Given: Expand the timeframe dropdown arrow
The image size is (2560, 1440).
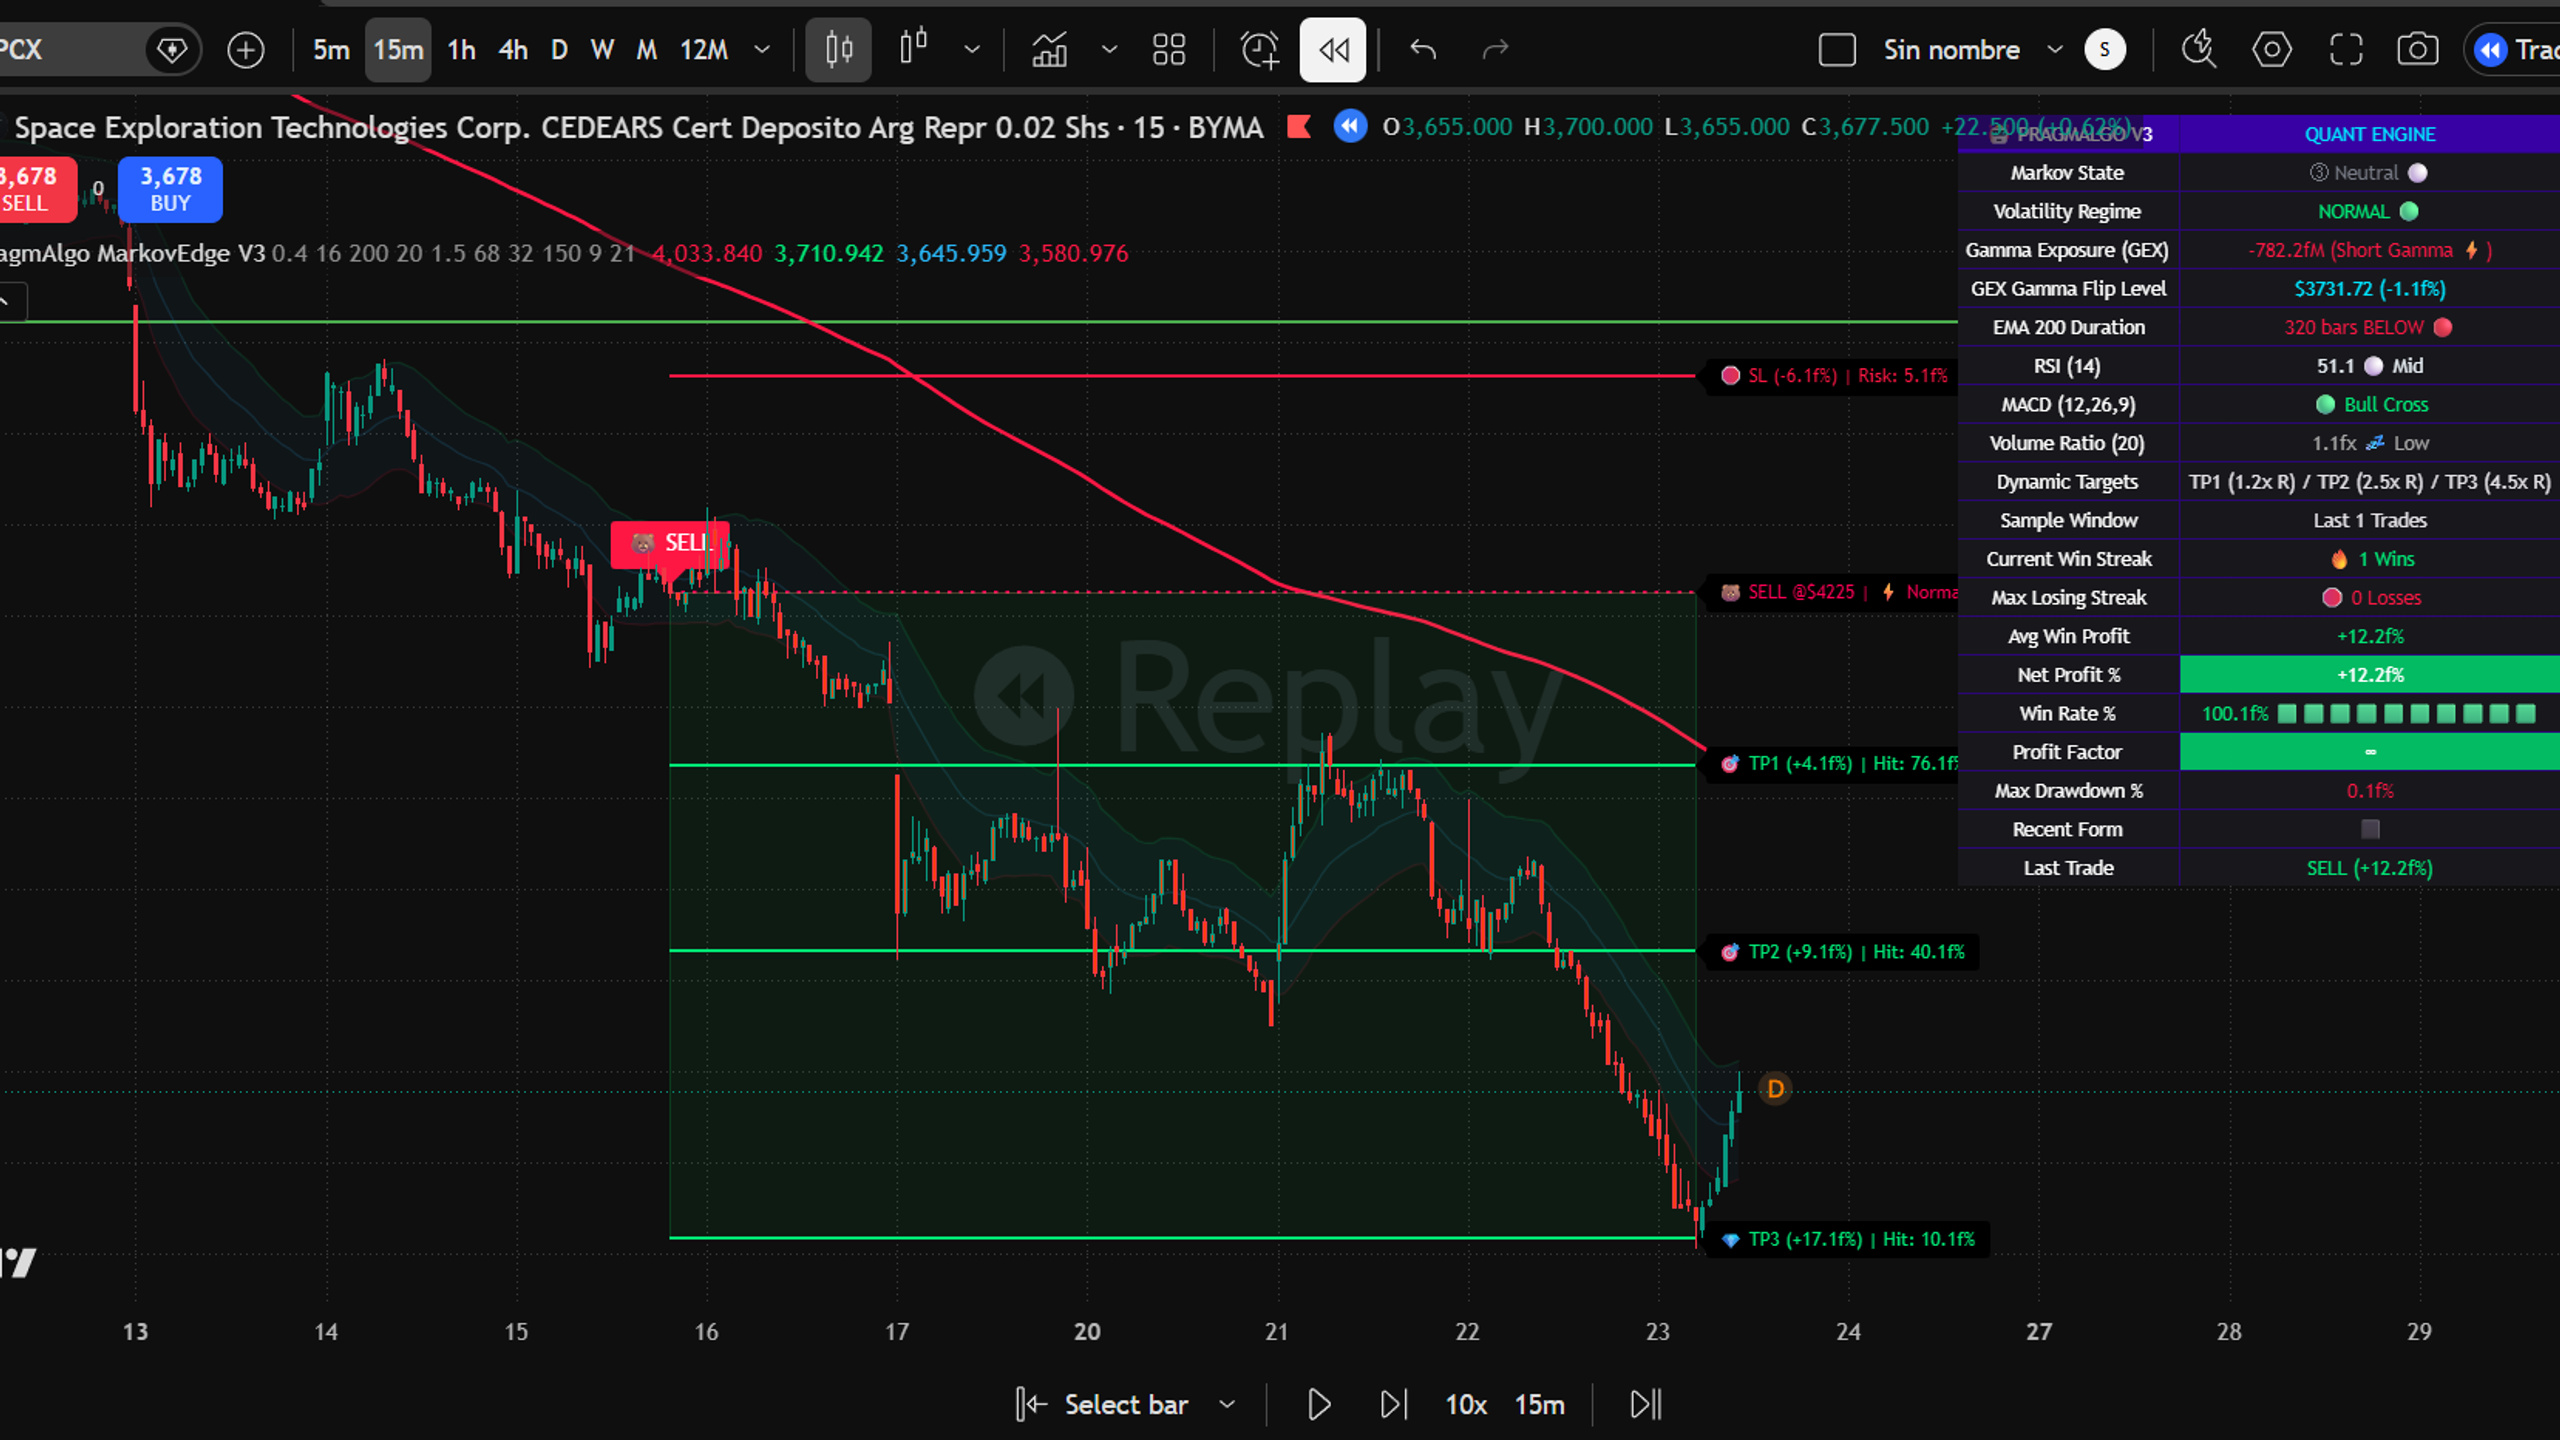Looking at the screenshot, I should pyautogui.click(x=762, y=50).
